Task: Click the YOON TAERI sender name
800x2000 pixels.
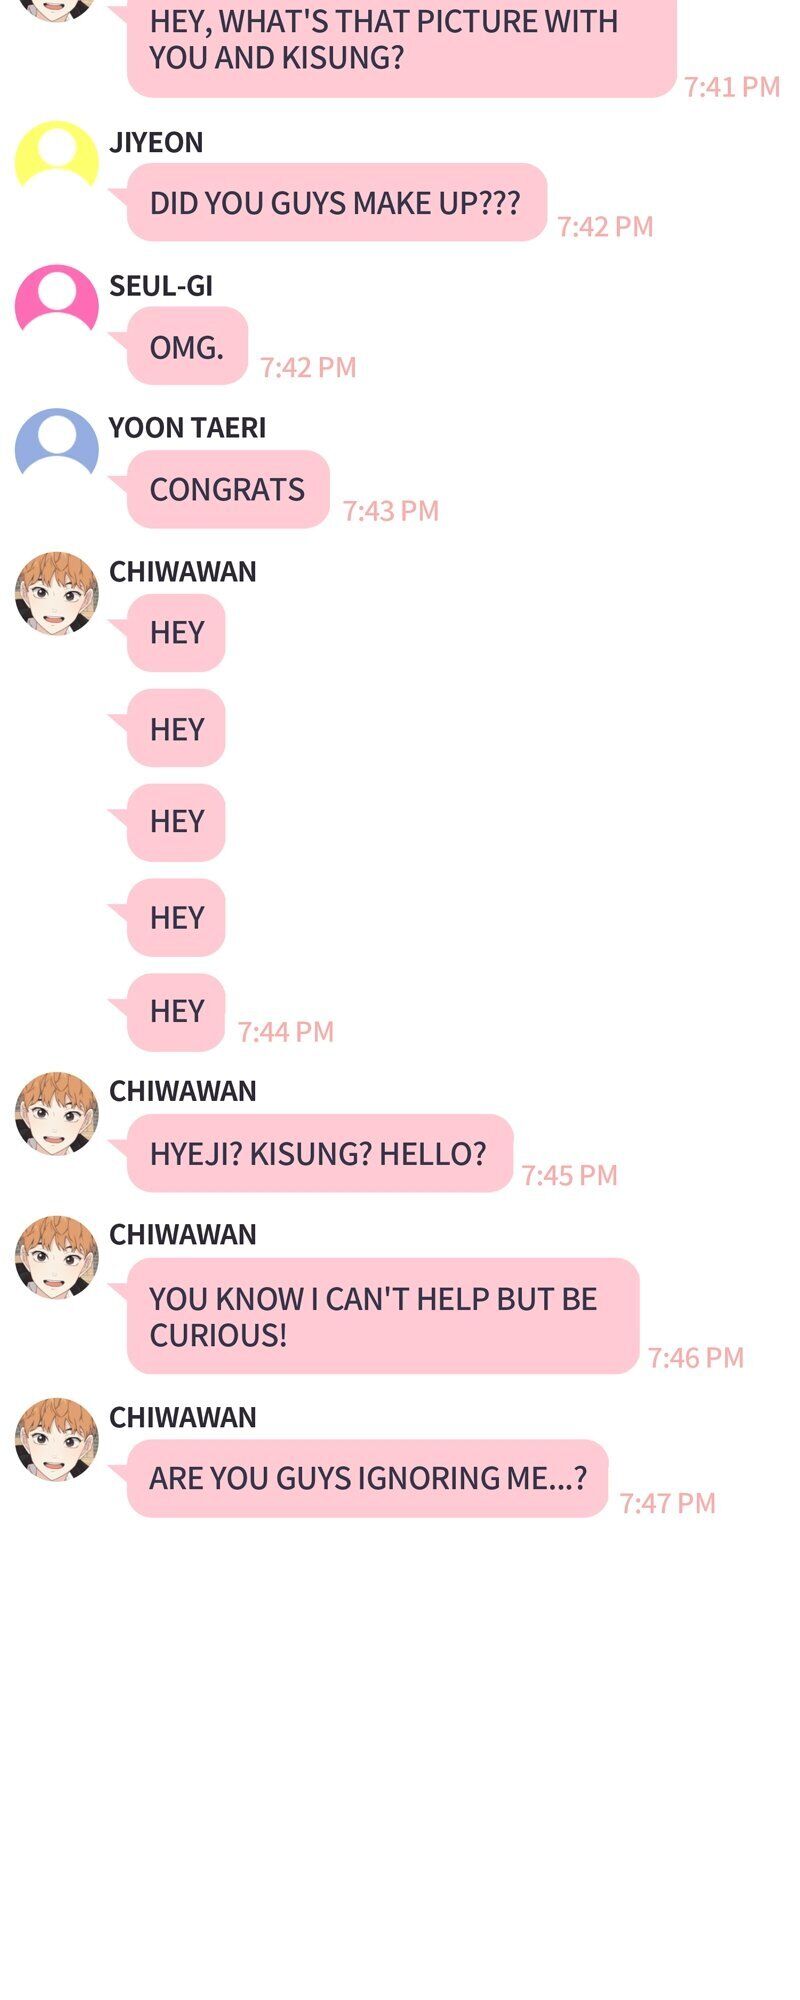Action: (188, 428)
